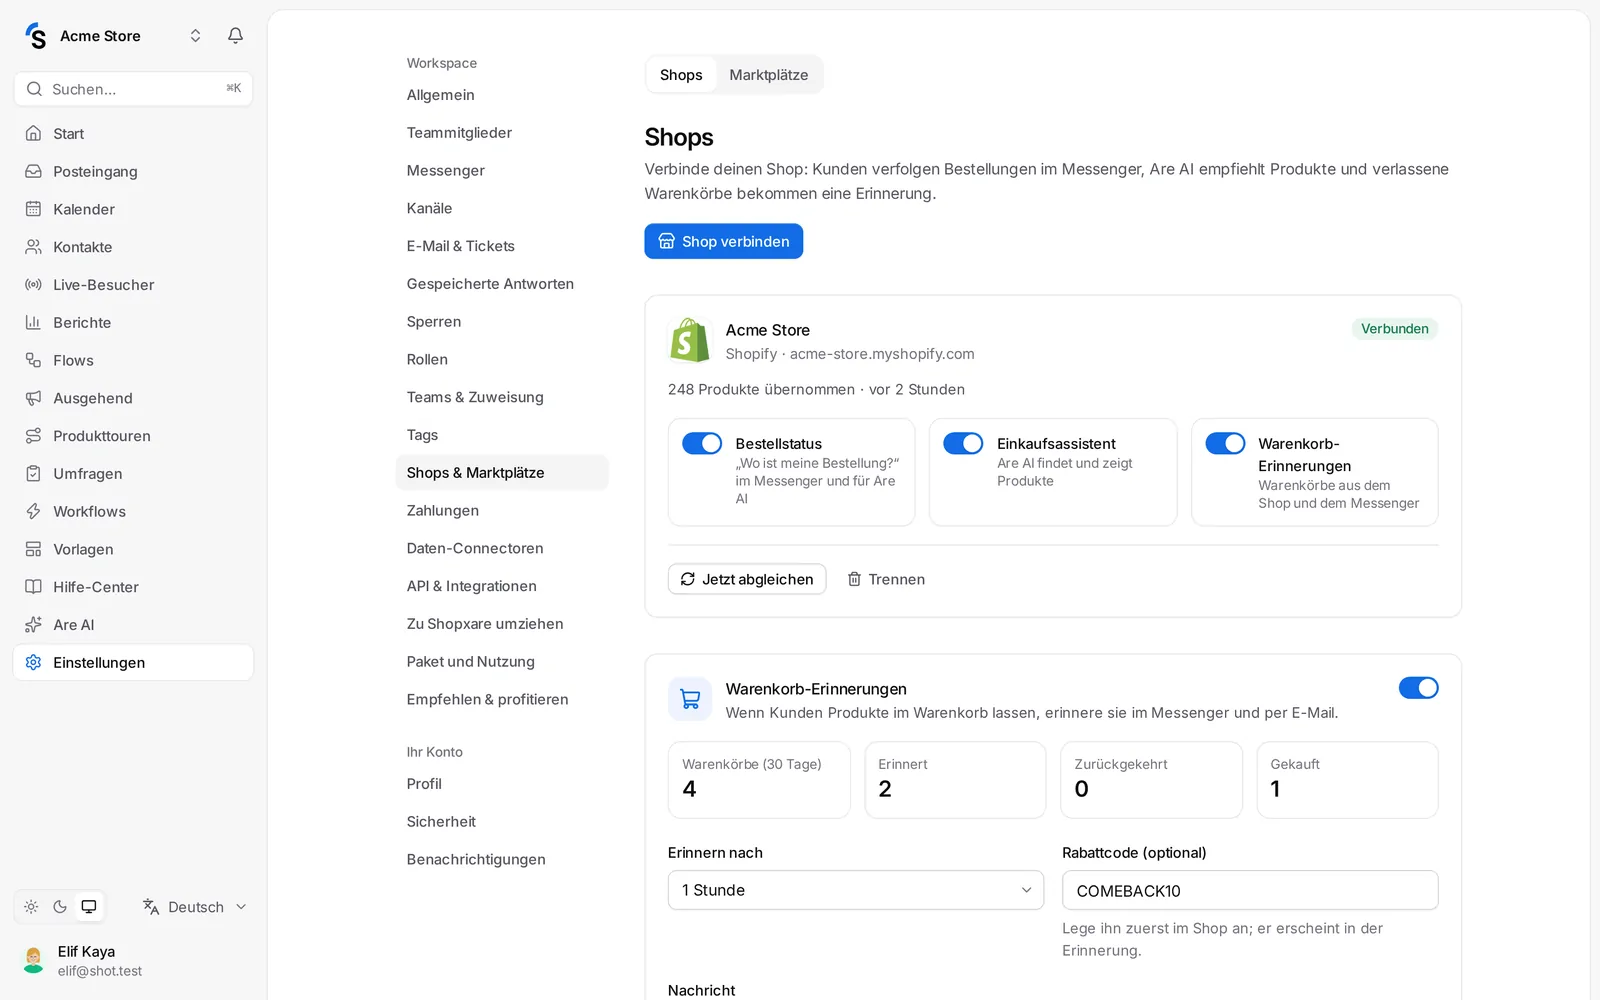The width and height of the screenshot is (1600, 1000).
Task: Disable Warenkorb-Erinnerungen in the Acme Store card
Action: pos(1225,443)
